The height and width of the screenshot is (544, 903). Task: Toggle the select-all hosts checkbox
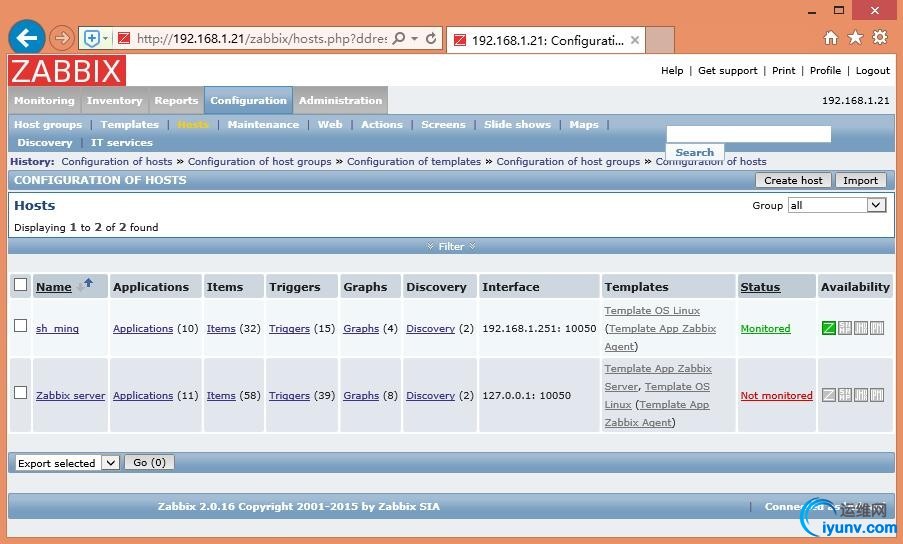[x=21, y=284]
